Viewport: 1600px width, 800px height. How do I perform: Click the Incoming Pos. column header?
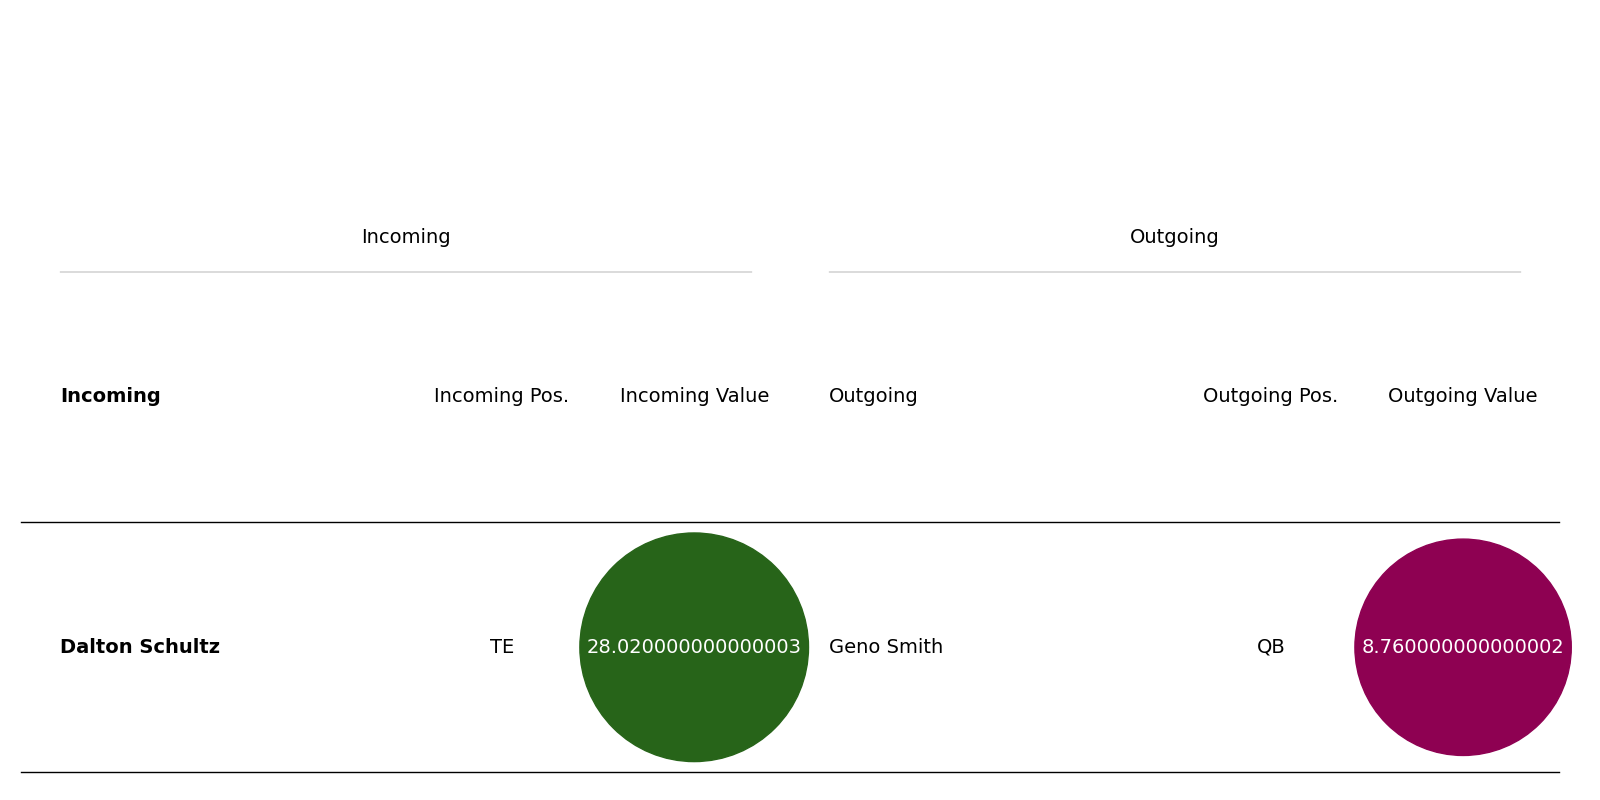pos(501,396)
